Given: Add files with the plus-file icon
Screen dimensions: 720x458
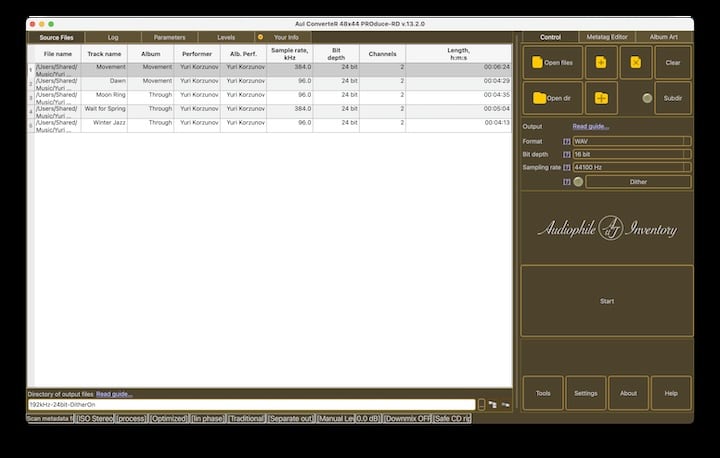Looking at the screenshot, I should pos(601,62).
